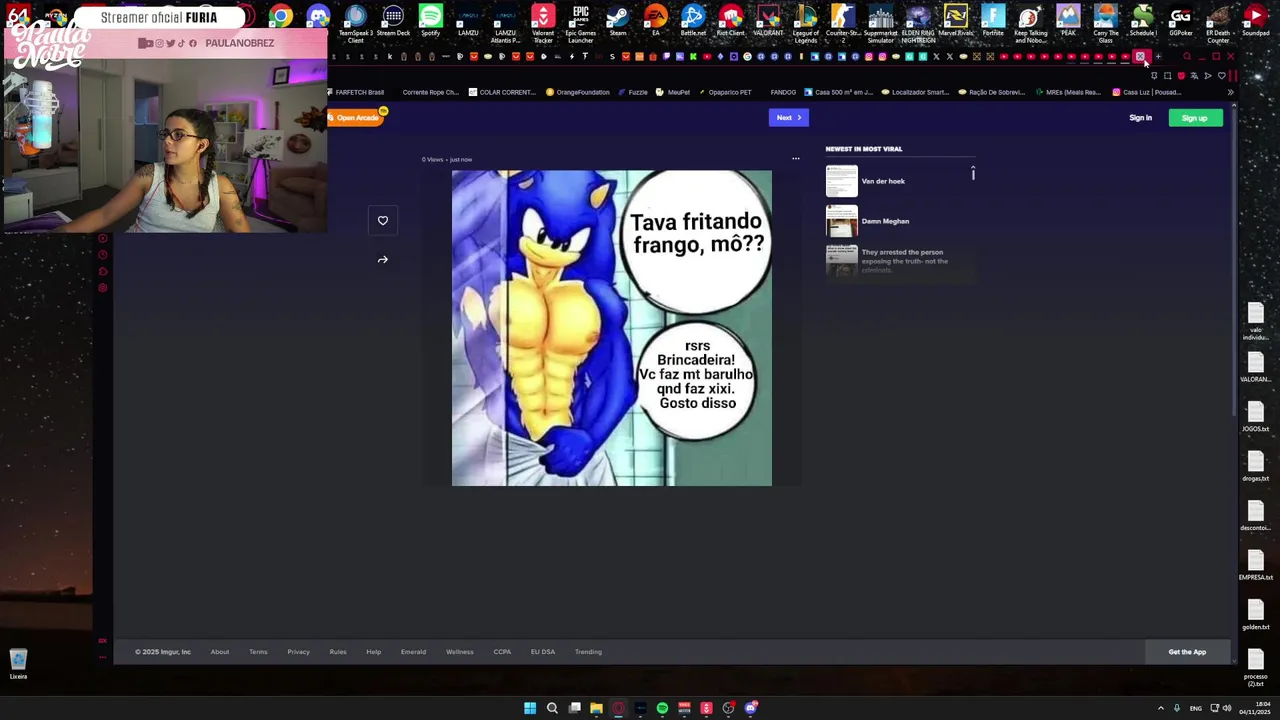The image size is (1280, 720).
Task: Click the green Sign up button
Action: pyautogui.click(x=1195, y=118)
